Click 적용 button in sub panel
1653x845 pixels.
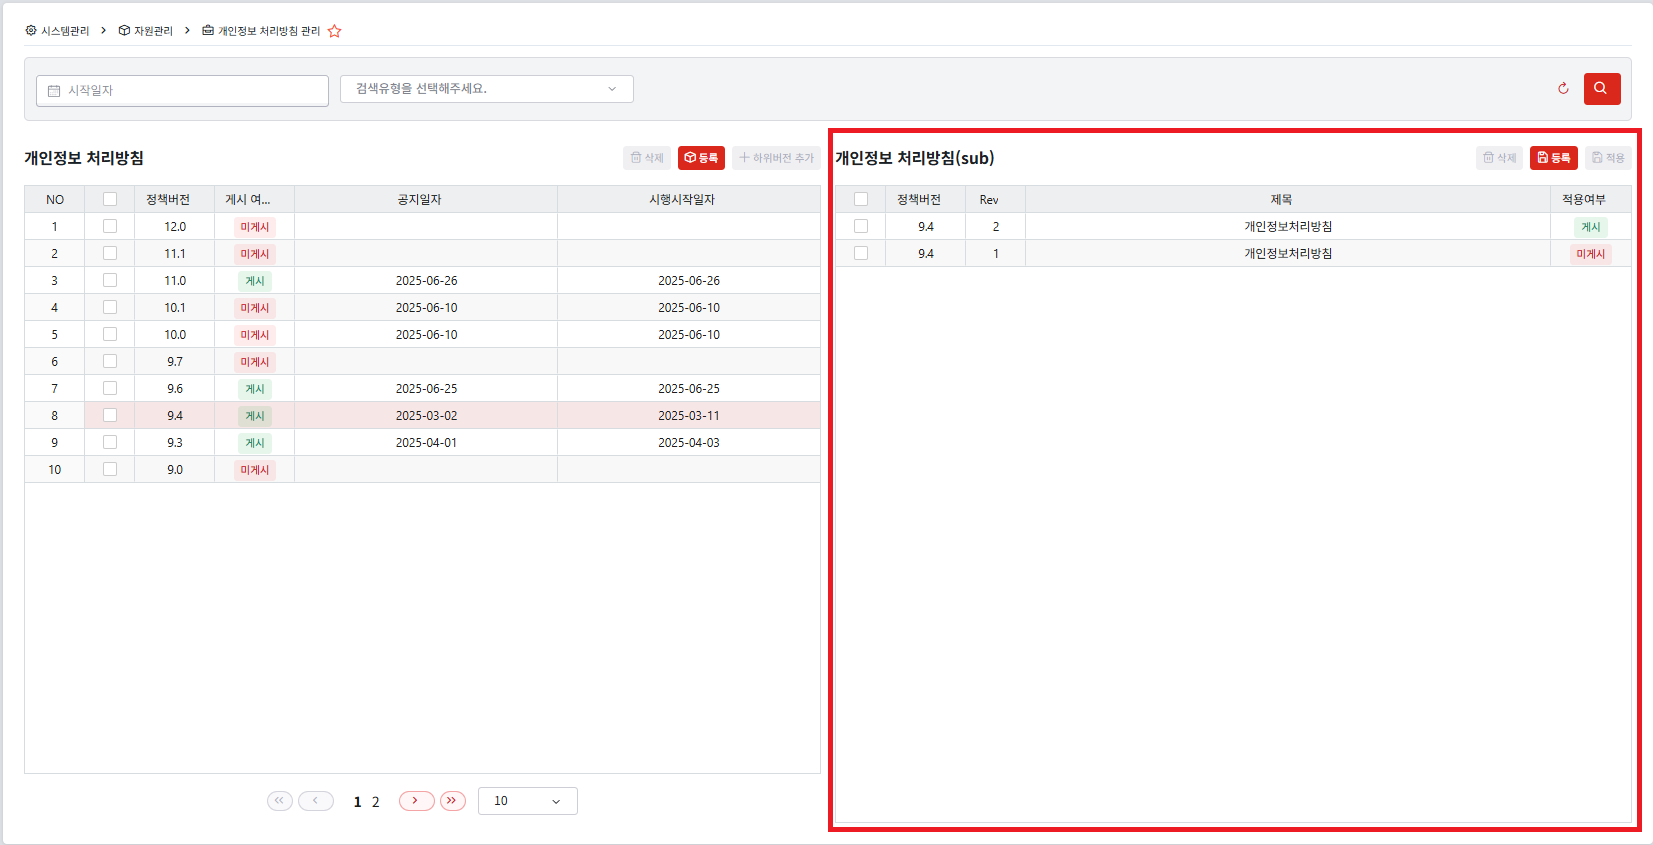pos(1608,158)
